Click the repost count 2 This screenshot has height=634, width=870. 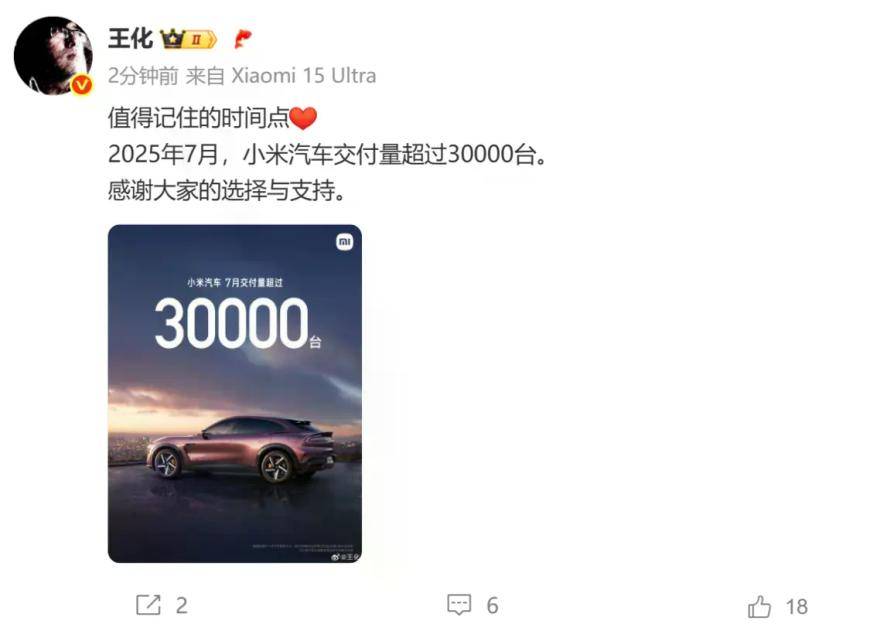(181, 606)
